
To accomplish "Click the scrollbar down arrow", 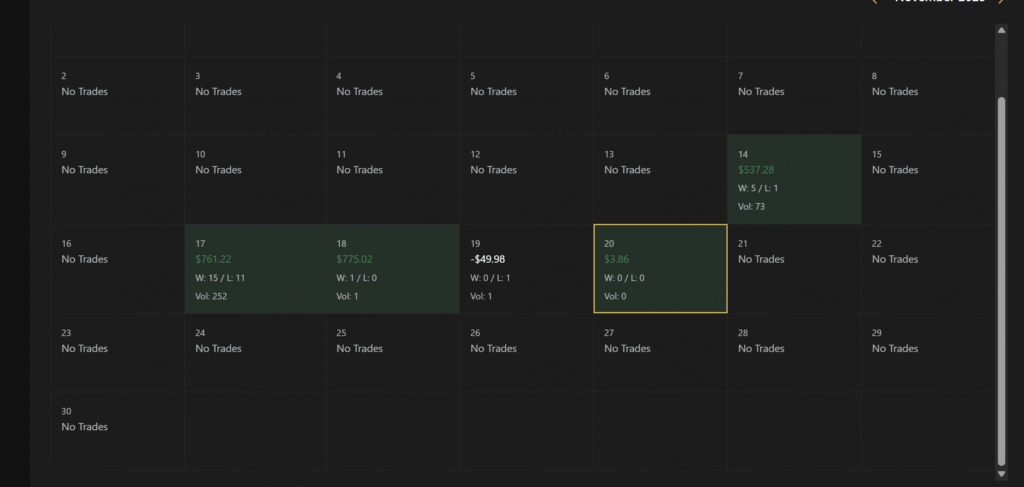I will coord(1001,473).
